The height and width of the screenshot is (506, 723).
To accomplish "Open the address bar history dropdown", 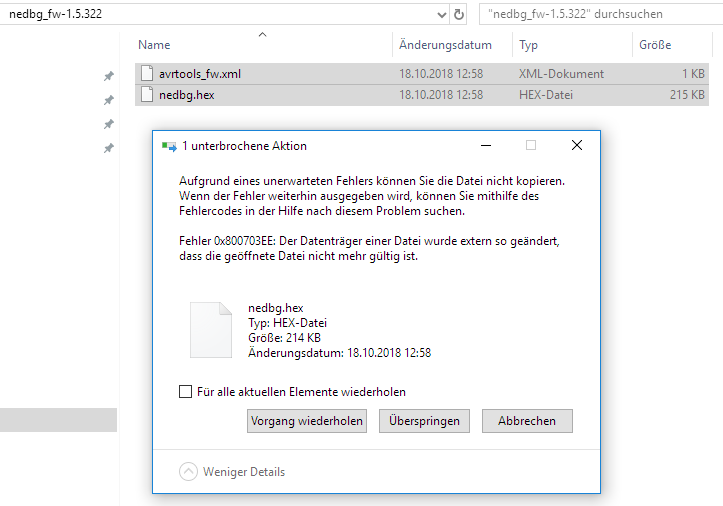I will tap(441, 15).
